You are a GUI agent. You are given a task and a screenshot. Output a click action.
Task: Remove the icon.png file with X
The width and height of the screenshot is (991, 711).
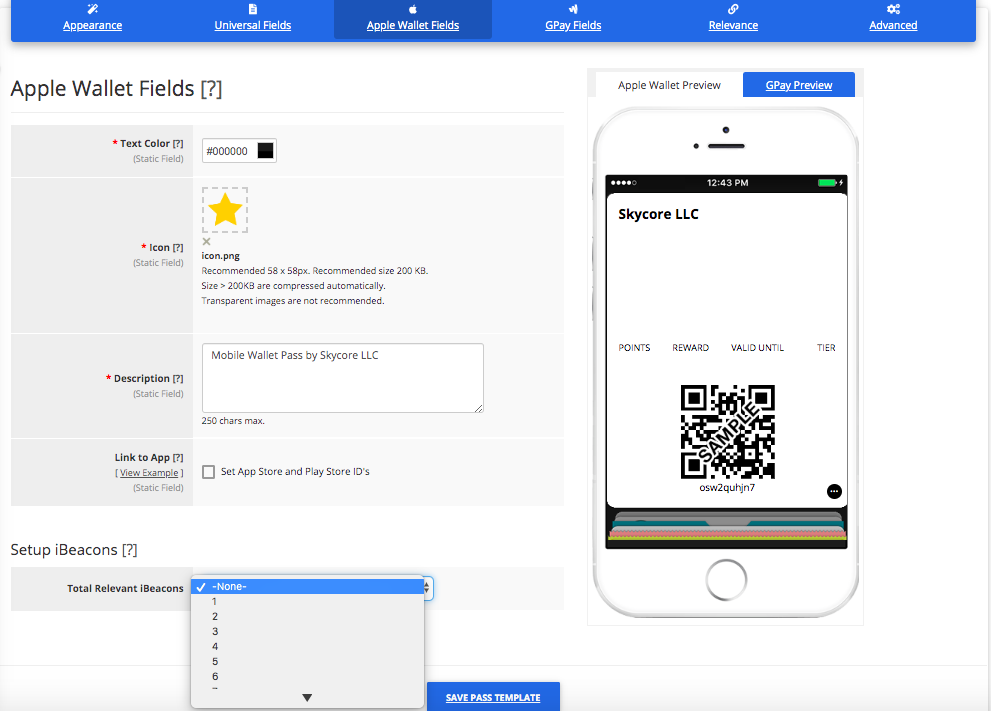207,241
